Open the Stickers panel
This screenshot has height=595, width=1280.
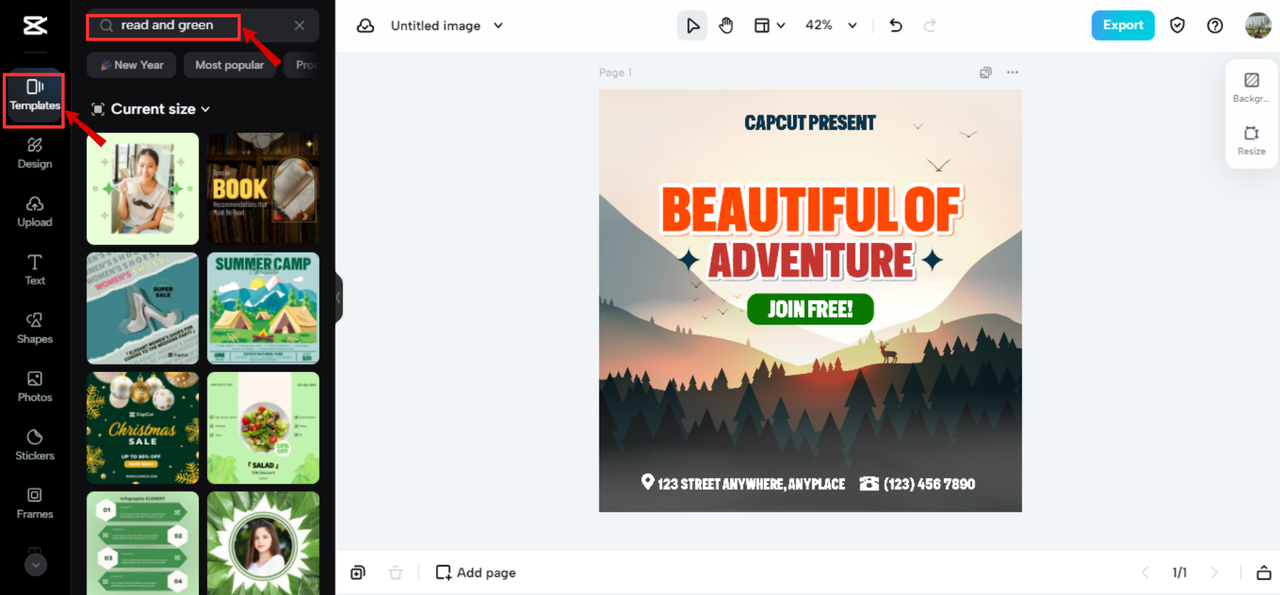point(35,445)
